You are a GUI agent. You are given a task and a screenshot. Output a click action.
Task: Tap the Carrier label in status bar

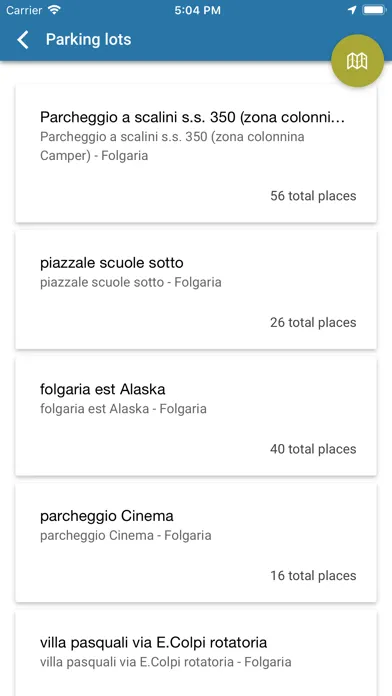(24, 10)
